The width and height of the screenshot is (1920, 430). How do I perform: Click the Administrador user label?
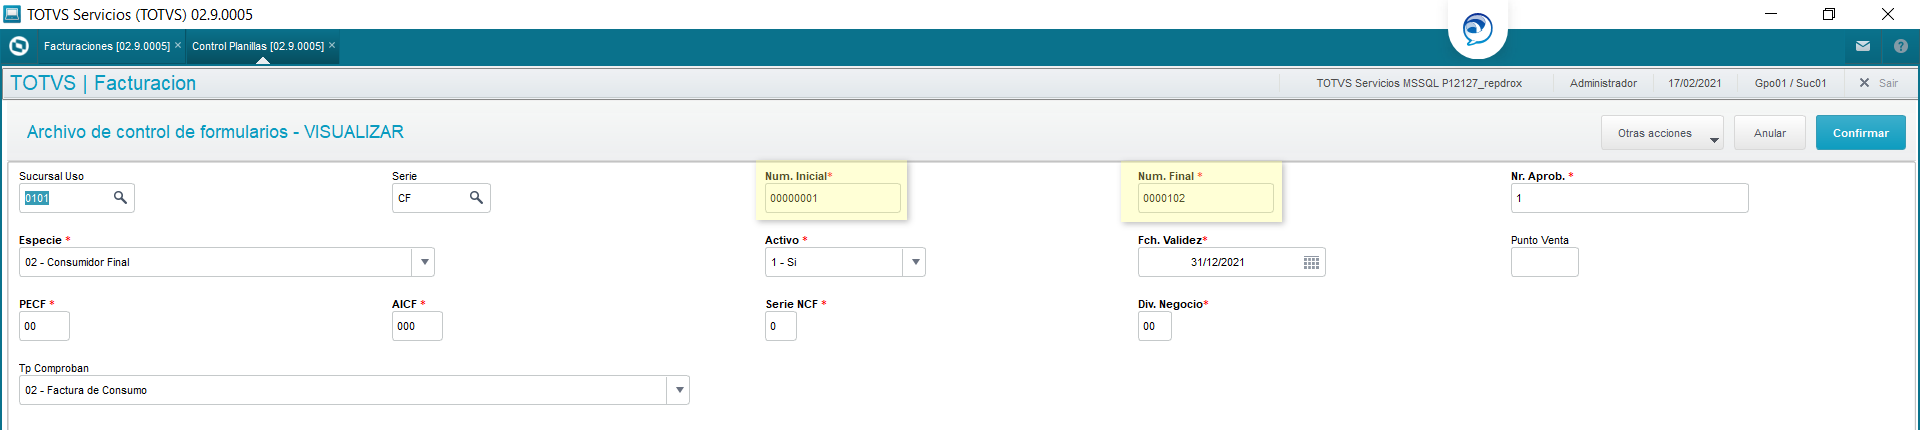pyautogui.click(x=1603, y=83)
